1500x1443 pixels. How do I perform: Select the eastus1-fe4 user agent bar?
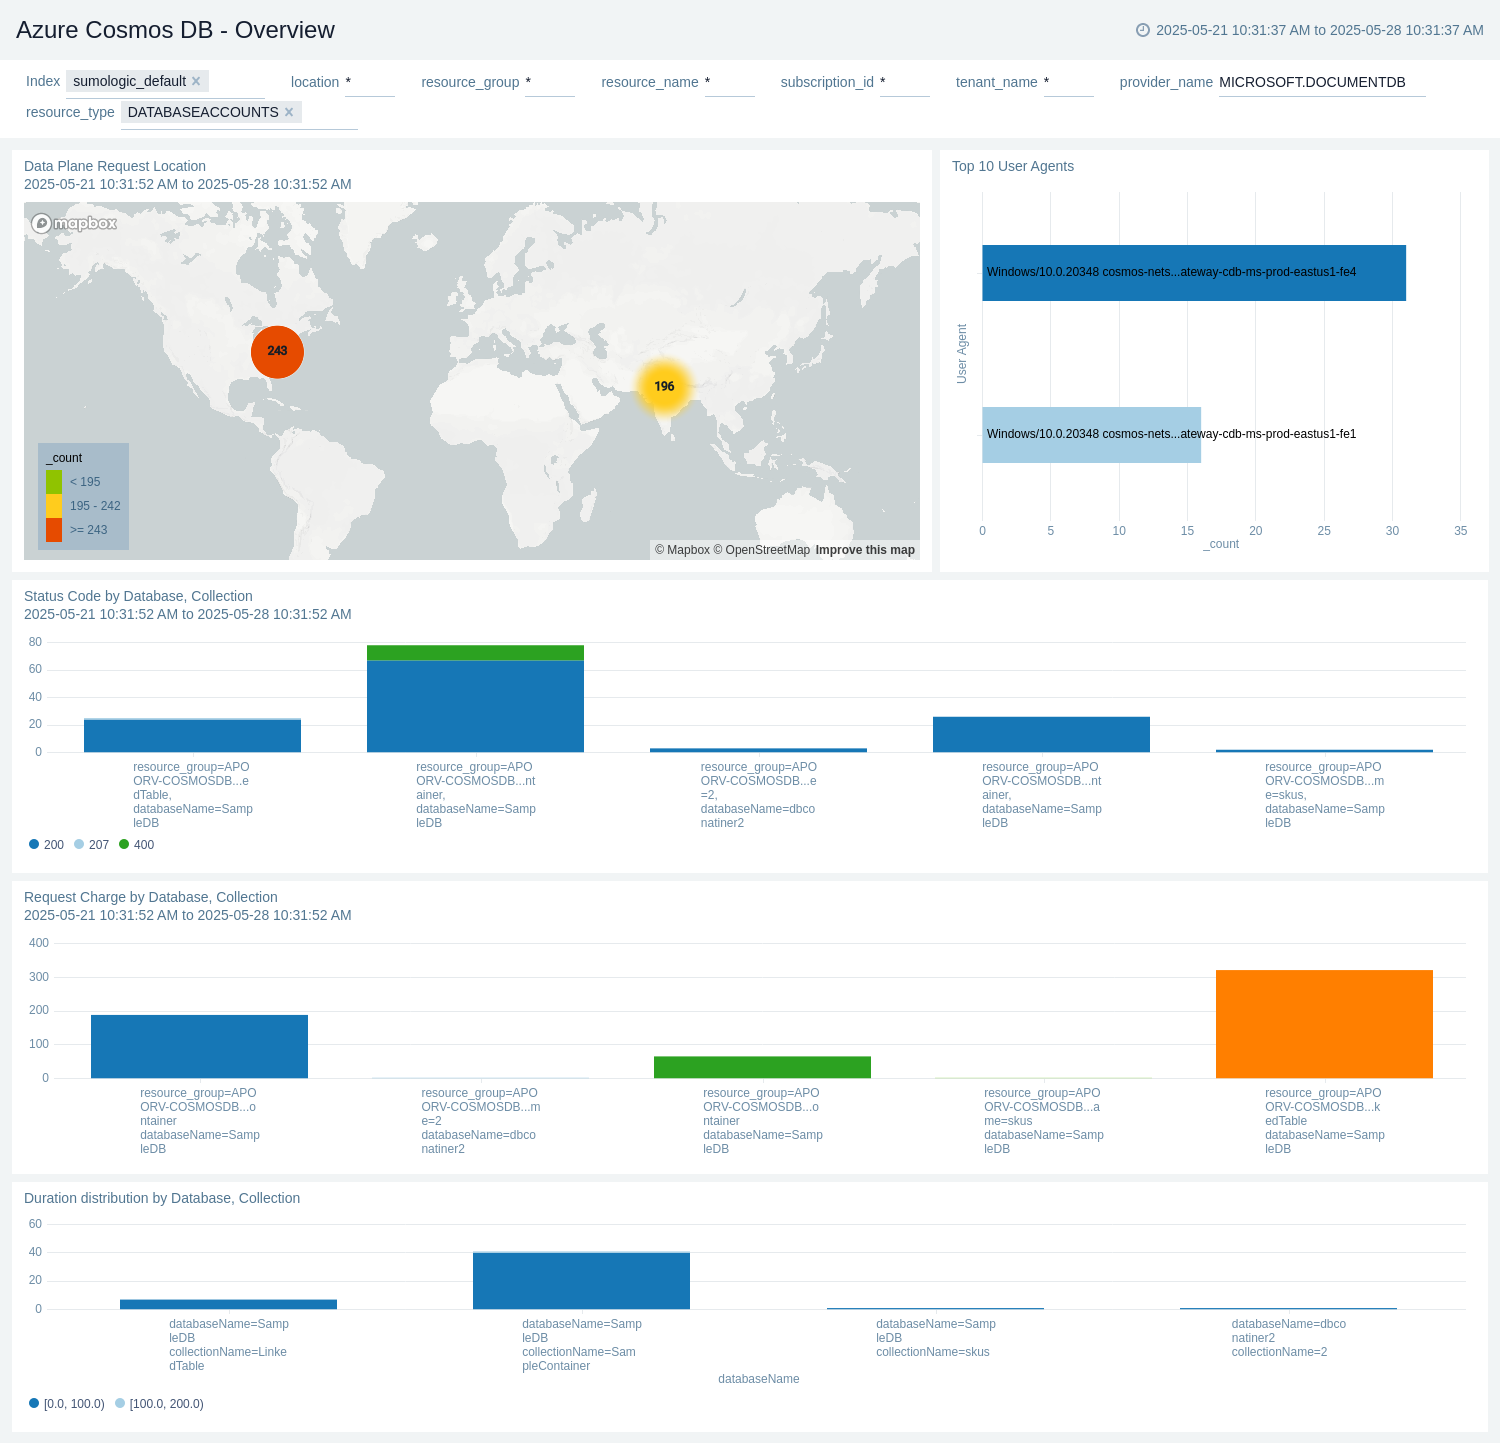[1194, 273]
